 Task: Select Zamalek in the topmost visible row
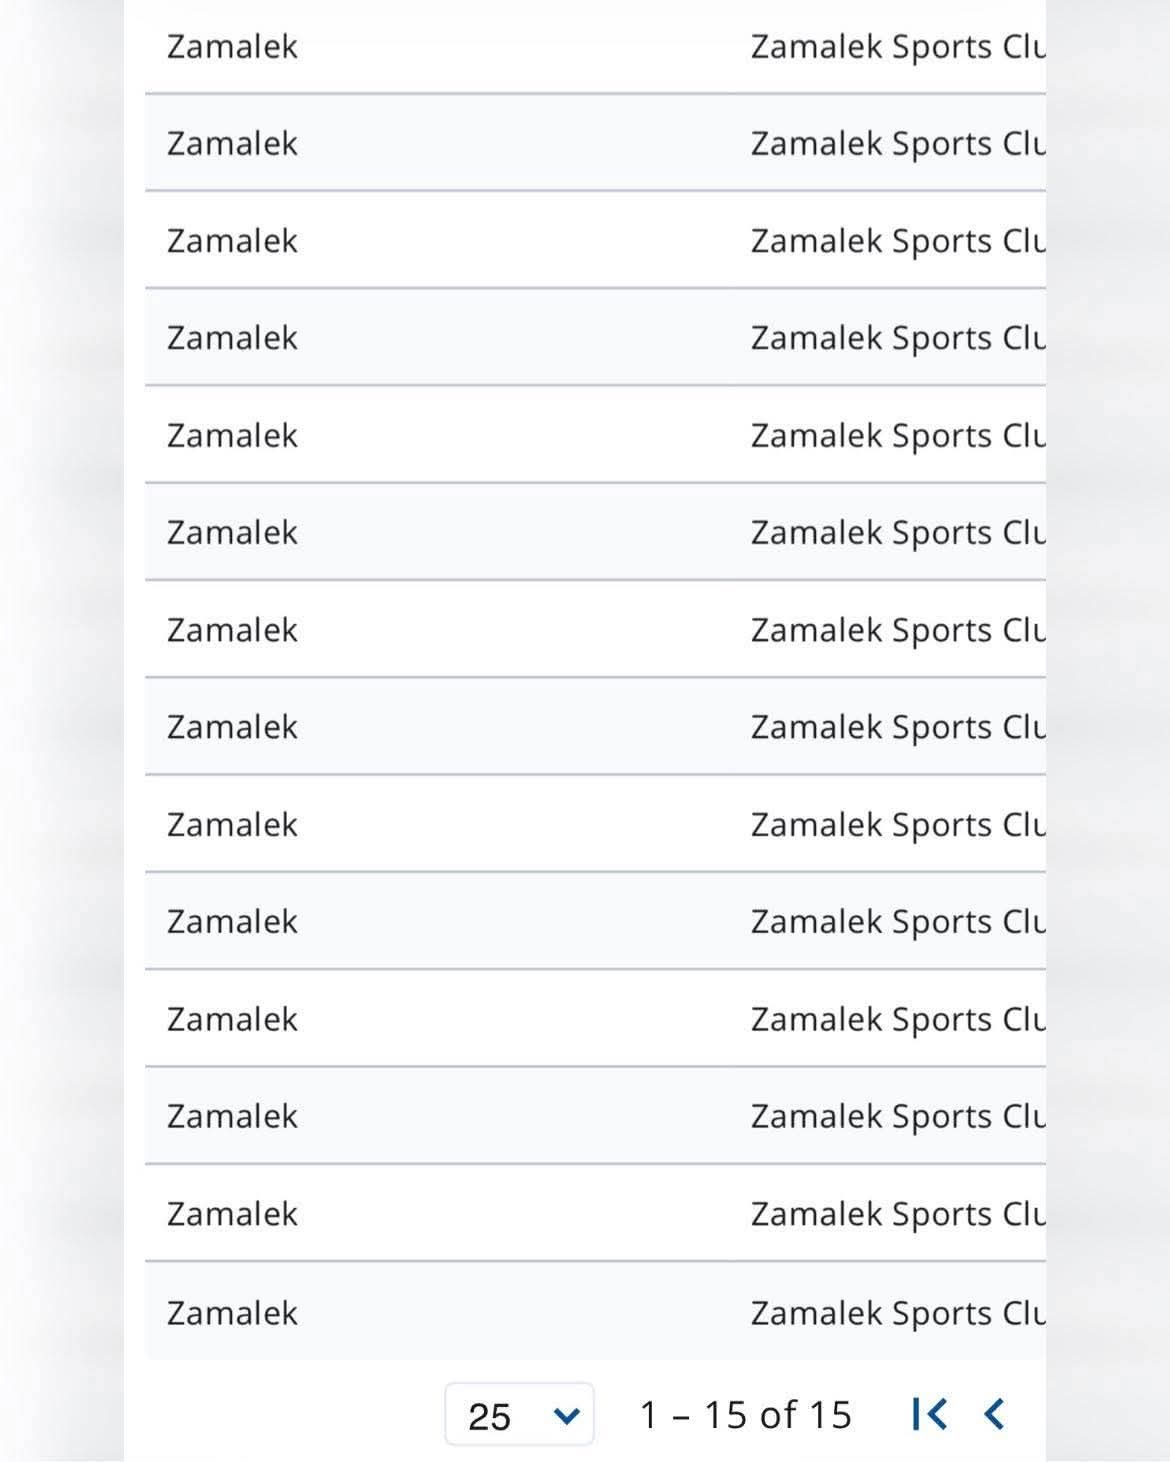click(x=232, y=47)
